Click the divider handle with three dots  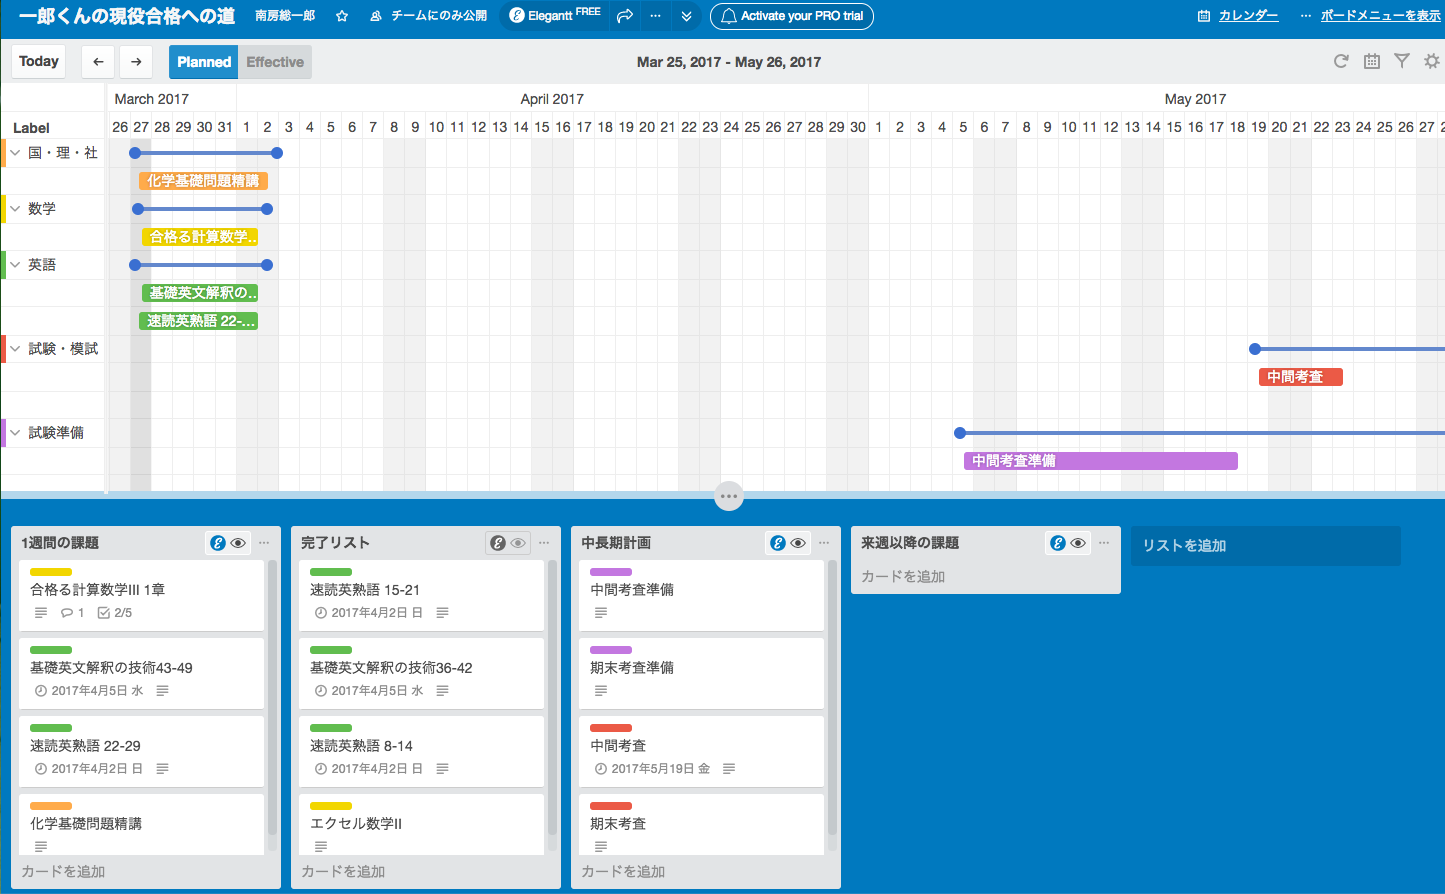pyautogui.click(x=729, y=496)
